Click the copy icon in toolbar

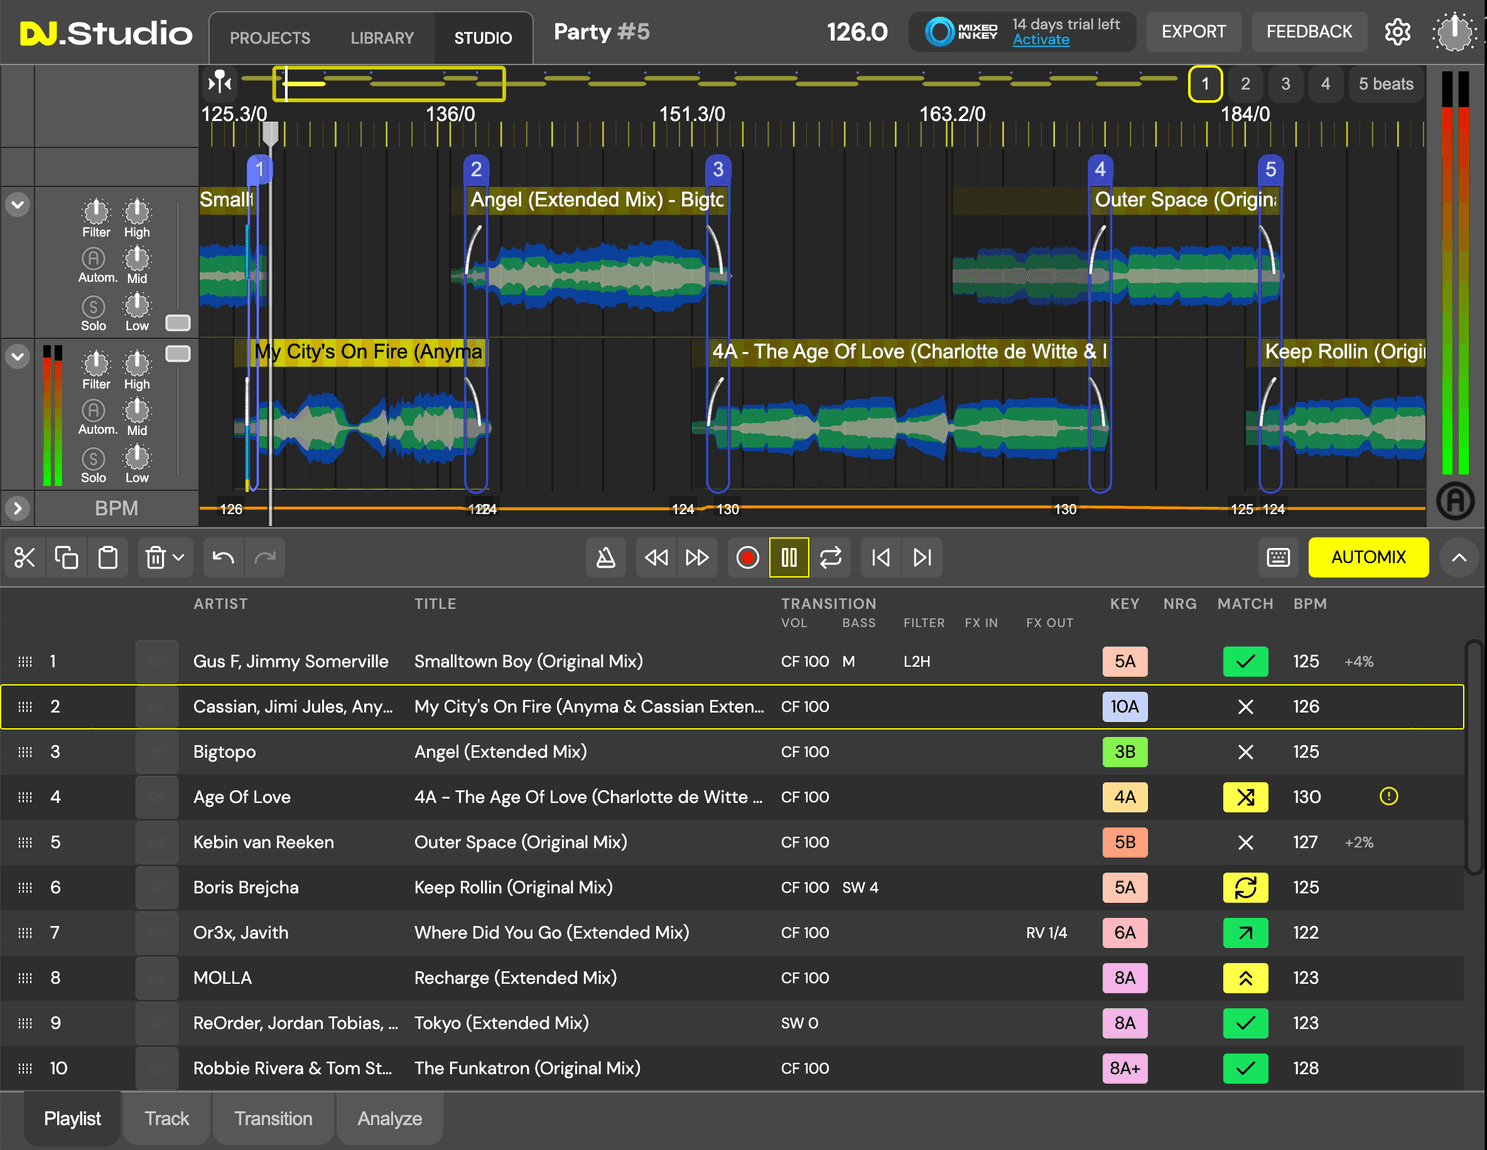tap(67, 558)
